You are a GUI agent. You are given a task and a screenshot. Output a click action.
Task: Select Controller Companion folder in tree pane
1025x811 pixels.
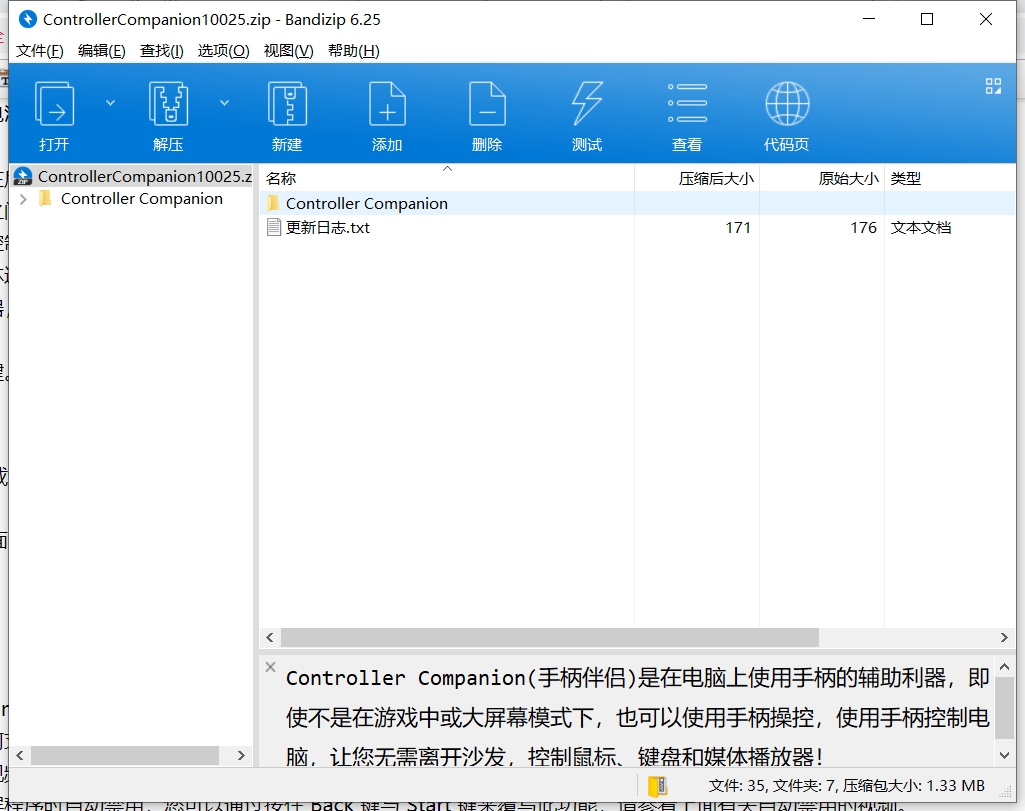click(142, 199)
